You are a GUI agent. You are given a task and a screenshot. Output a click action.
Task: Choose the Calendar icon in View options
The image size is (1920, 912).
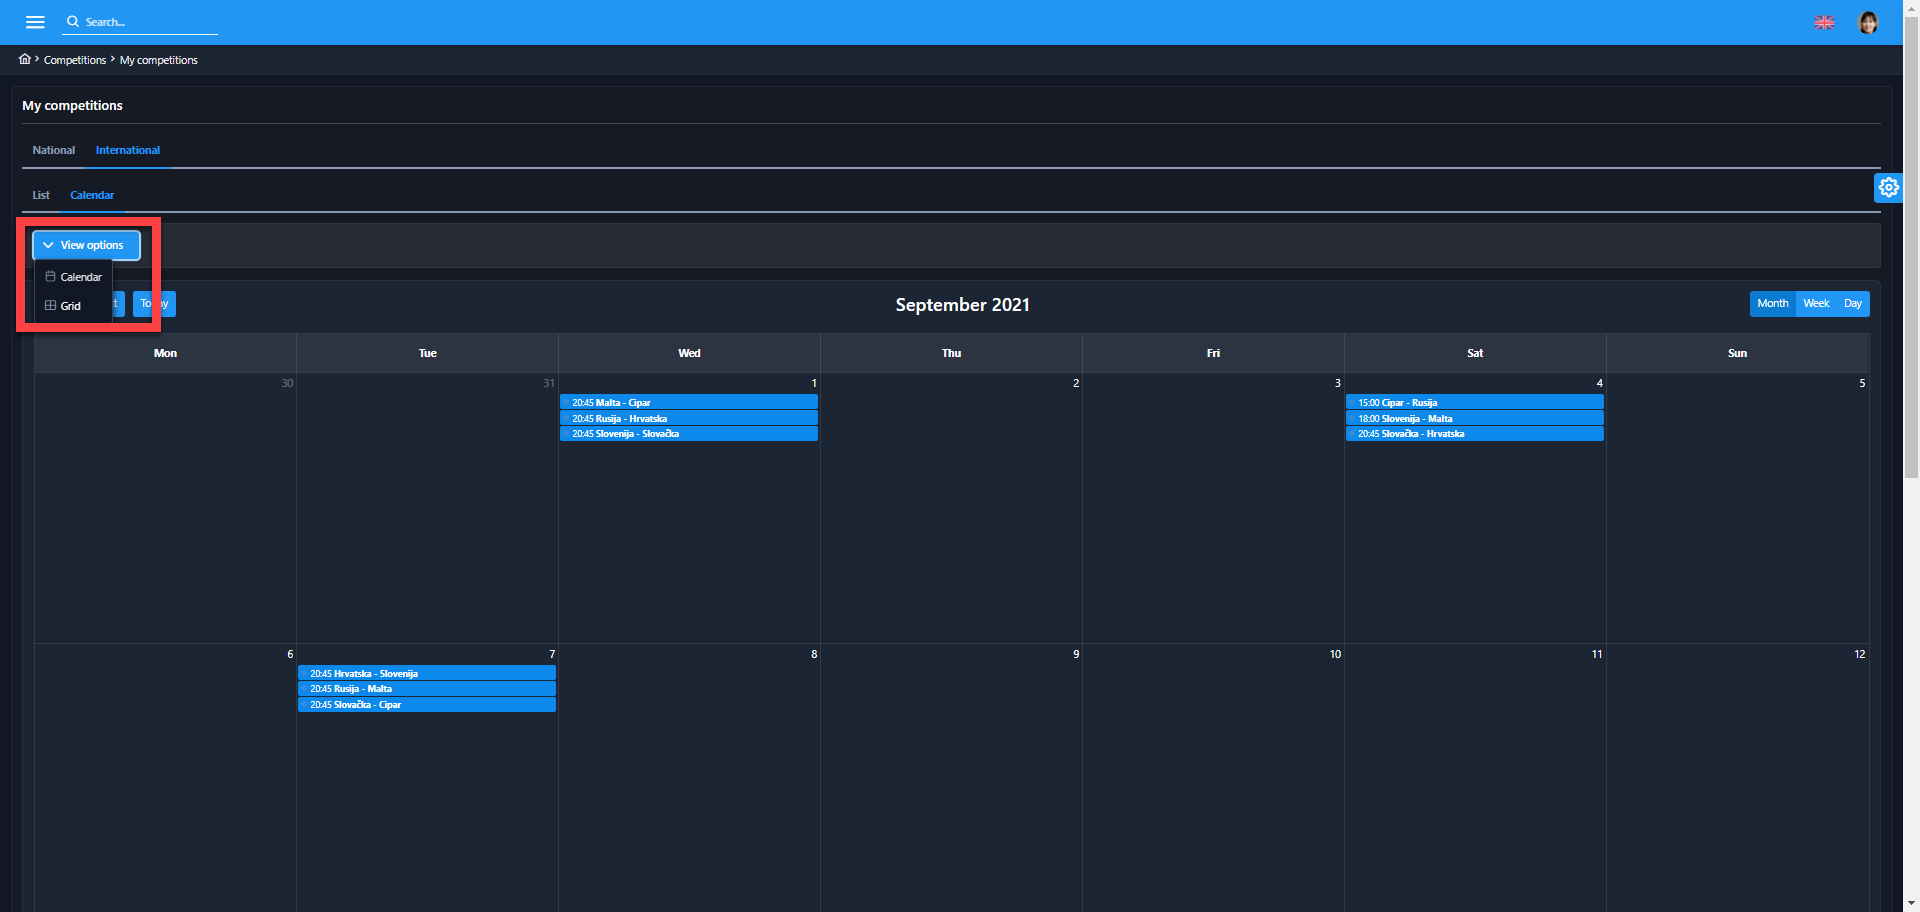tap(51, 277)
